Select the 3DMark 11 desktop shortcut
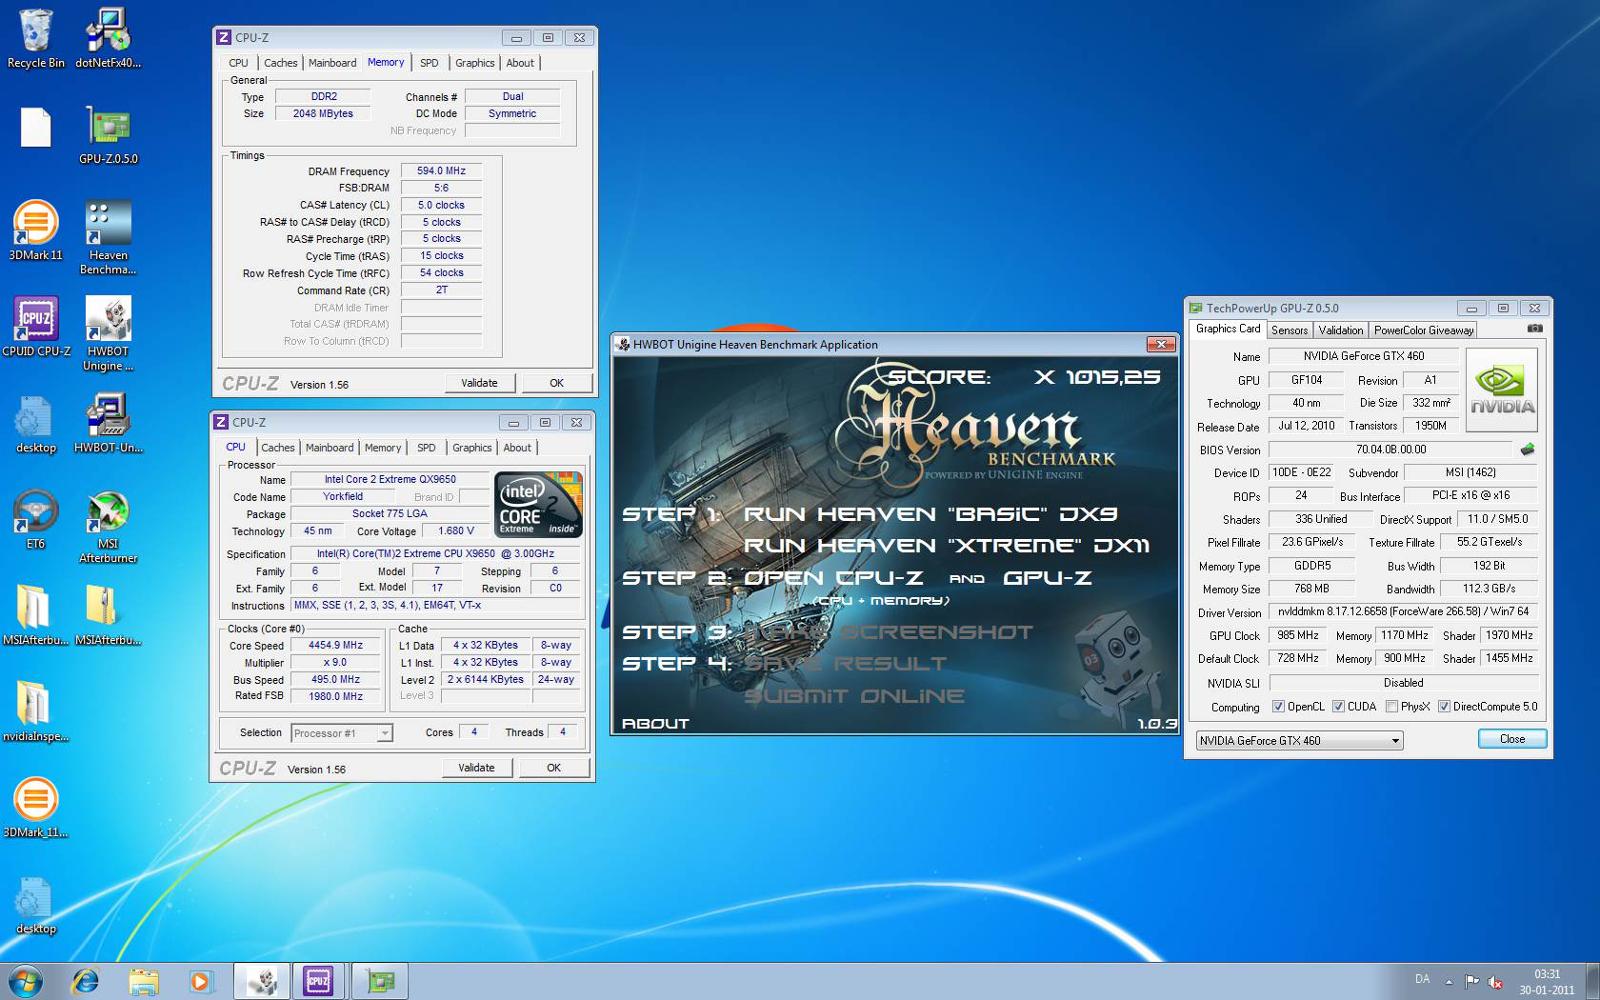The image size is (1600, 1000). click(36, 230)
